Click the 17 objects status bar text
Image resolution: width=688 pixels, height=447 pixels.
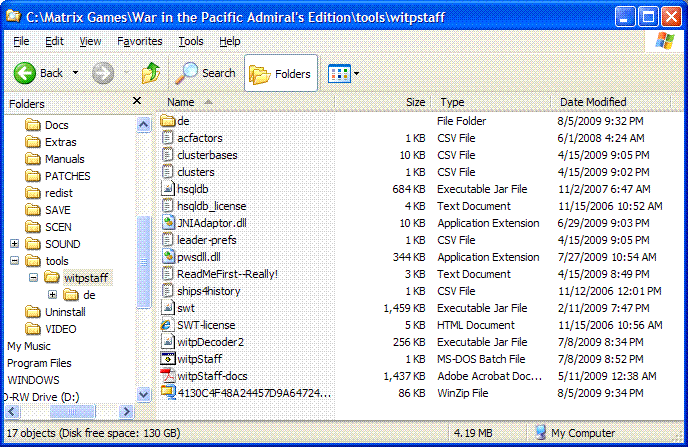(93, 433)
